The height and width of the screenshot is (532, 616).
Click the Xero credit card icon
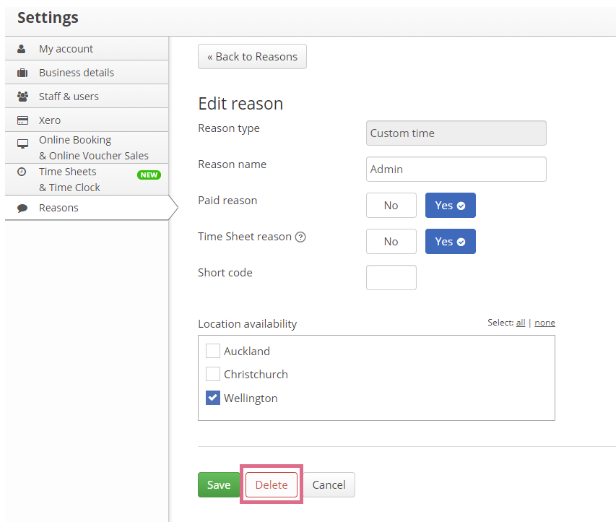coord(23,120)
